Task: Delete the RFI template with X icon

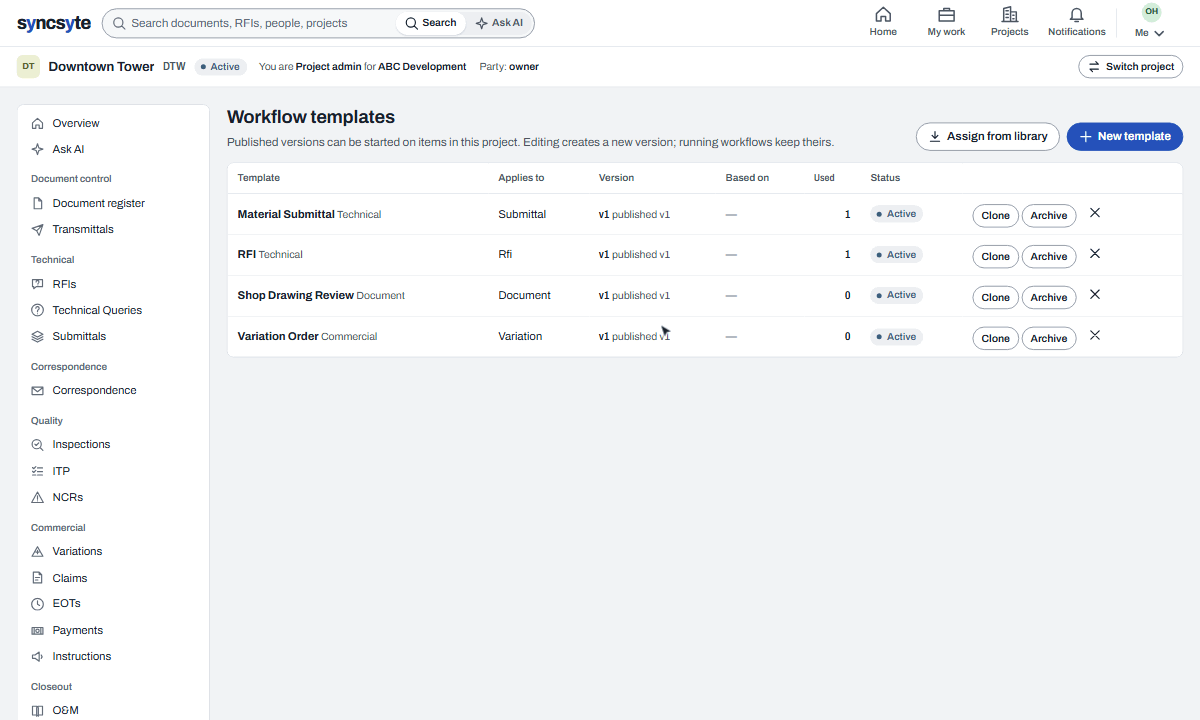Action: (1095, 254)
